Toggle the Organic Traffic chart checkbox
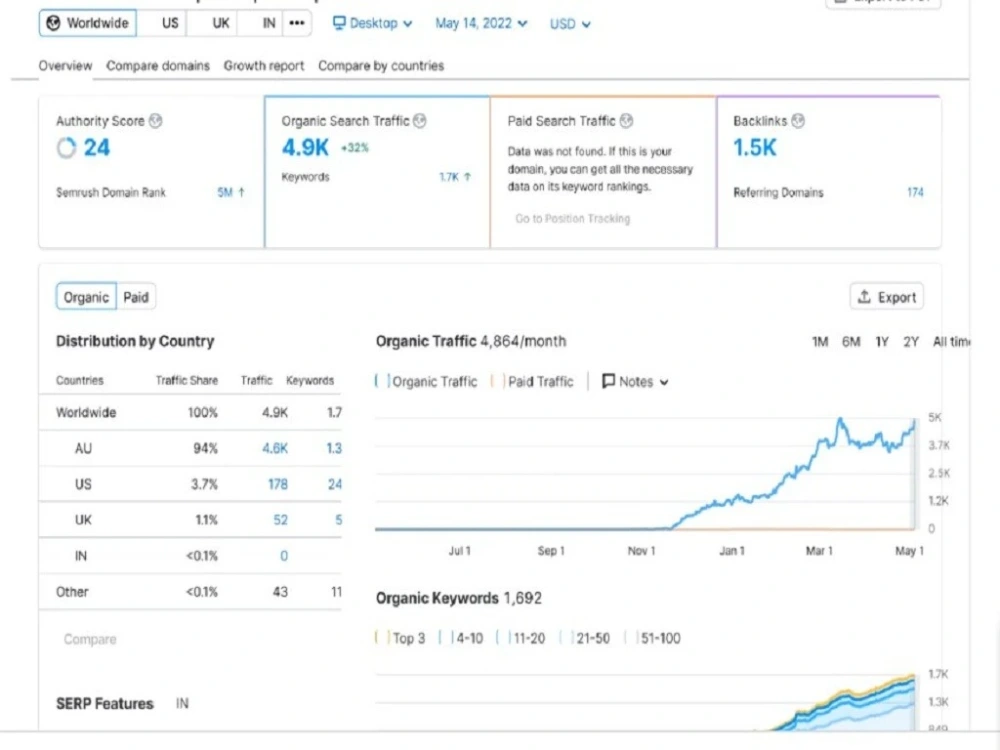The height and width of the screenshot is (750, 1000). 381,381
